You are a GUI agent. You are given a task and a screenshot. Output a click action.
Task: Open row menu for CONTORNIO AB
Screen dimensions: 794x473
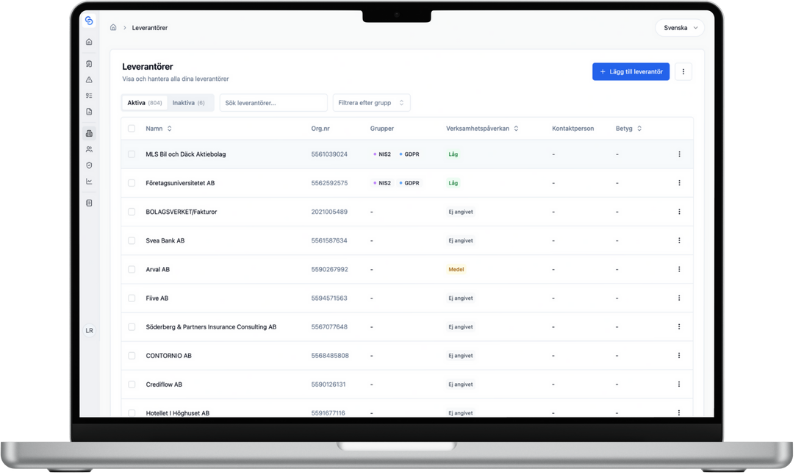point(679,356)
